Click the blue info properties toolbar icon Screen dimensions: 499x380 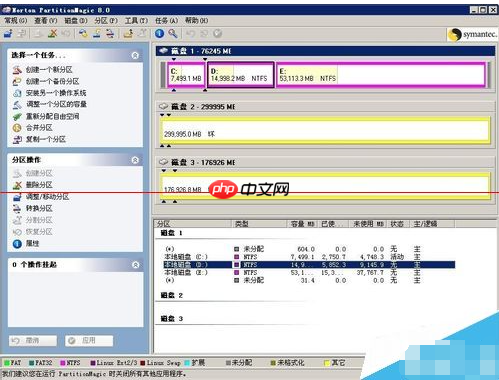coord(160,33)
